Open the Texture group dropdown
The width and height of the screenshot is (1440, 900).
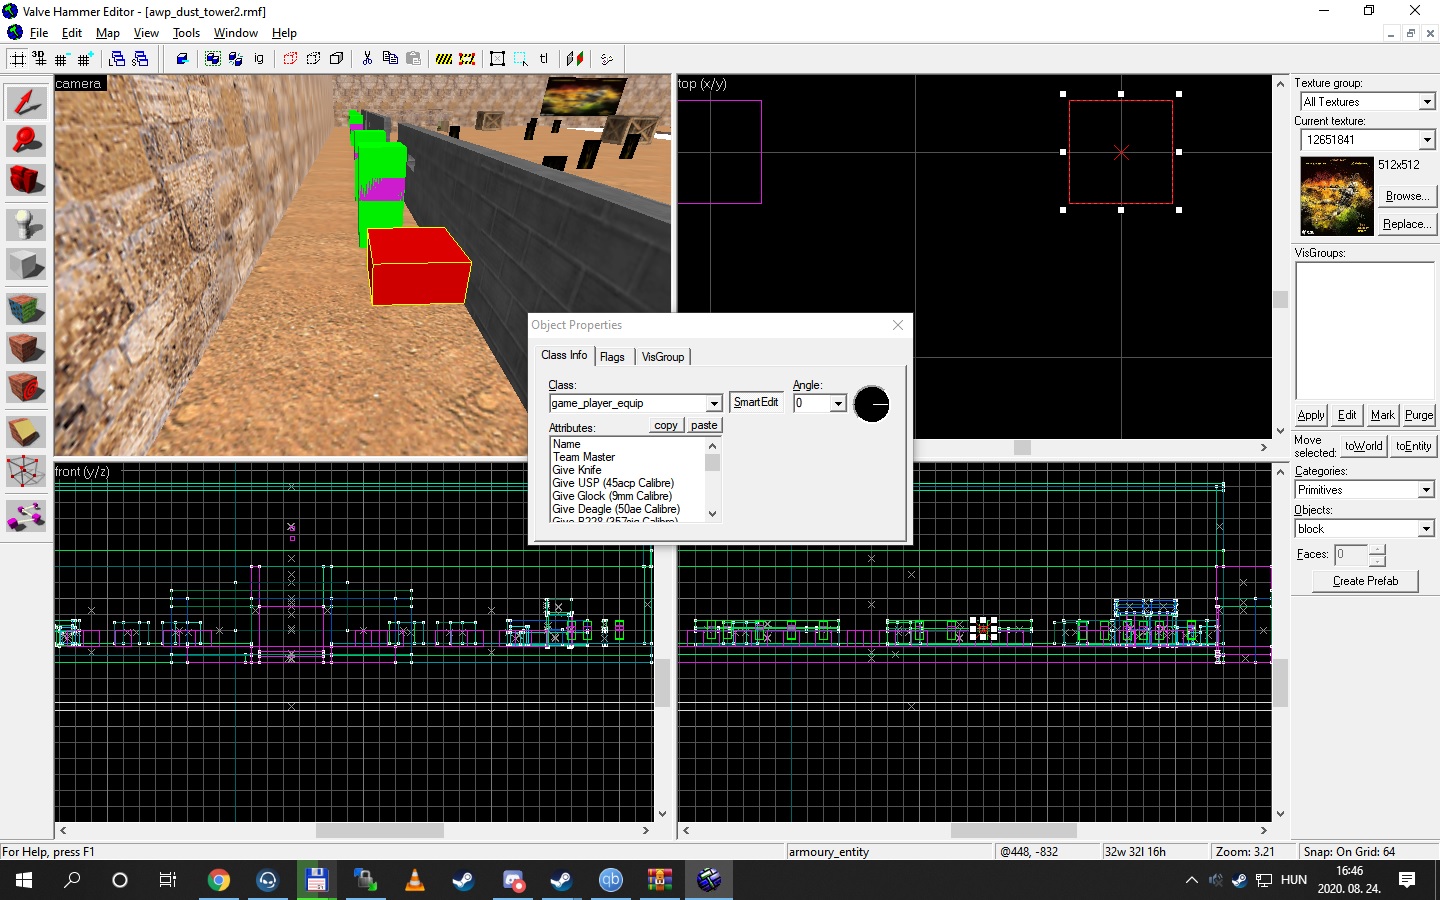point(1427,102)
